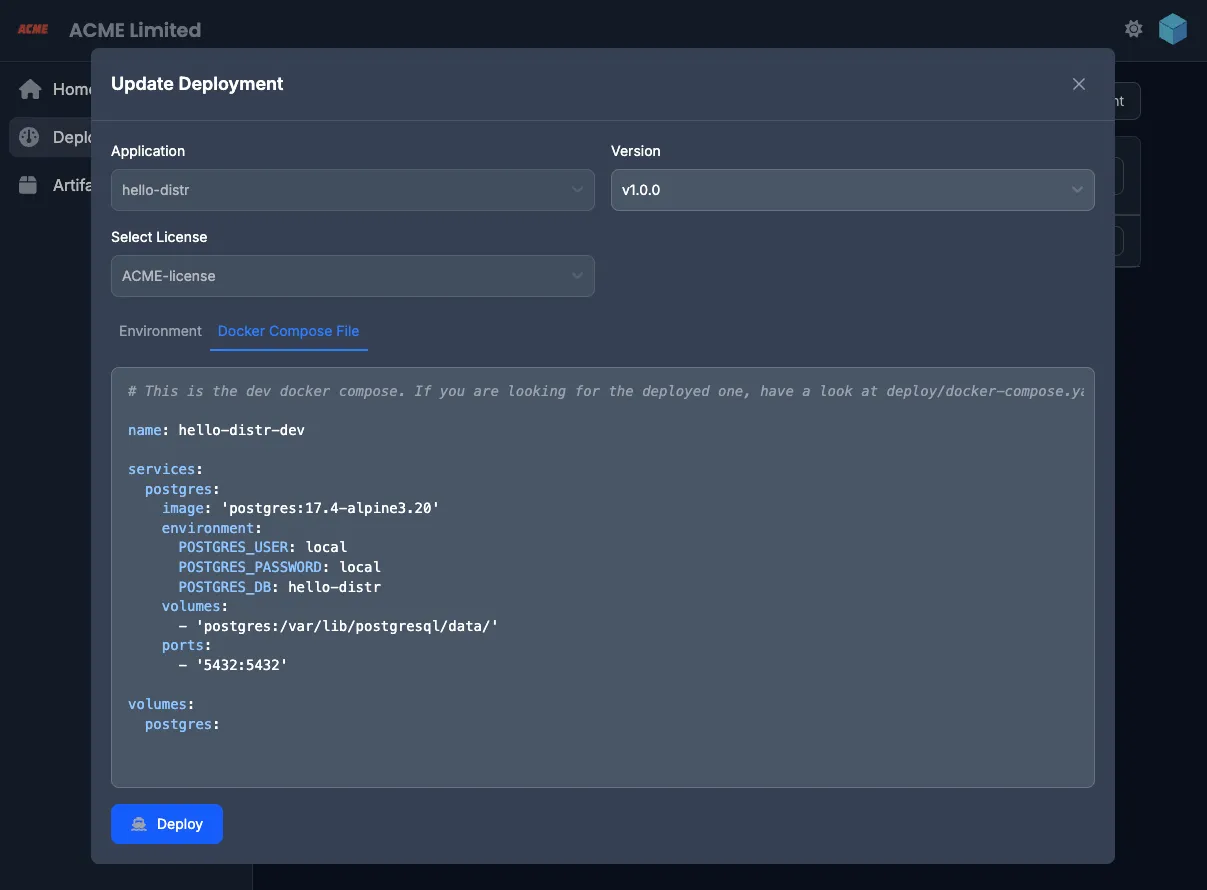This screenshot has height=890, width=1207.
Task: Open the Application dropdown showing hello-distr
Action: pyautogui.click(x=352, y=190)
